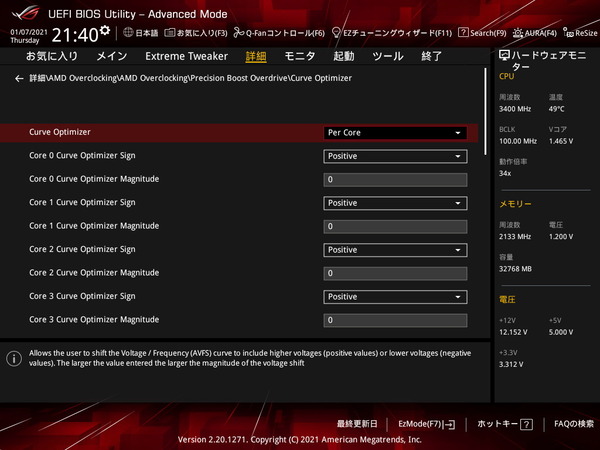The width and height of the screenshot is (600, 450).
Task: Select the 詳細 tab
Action: 256,56
